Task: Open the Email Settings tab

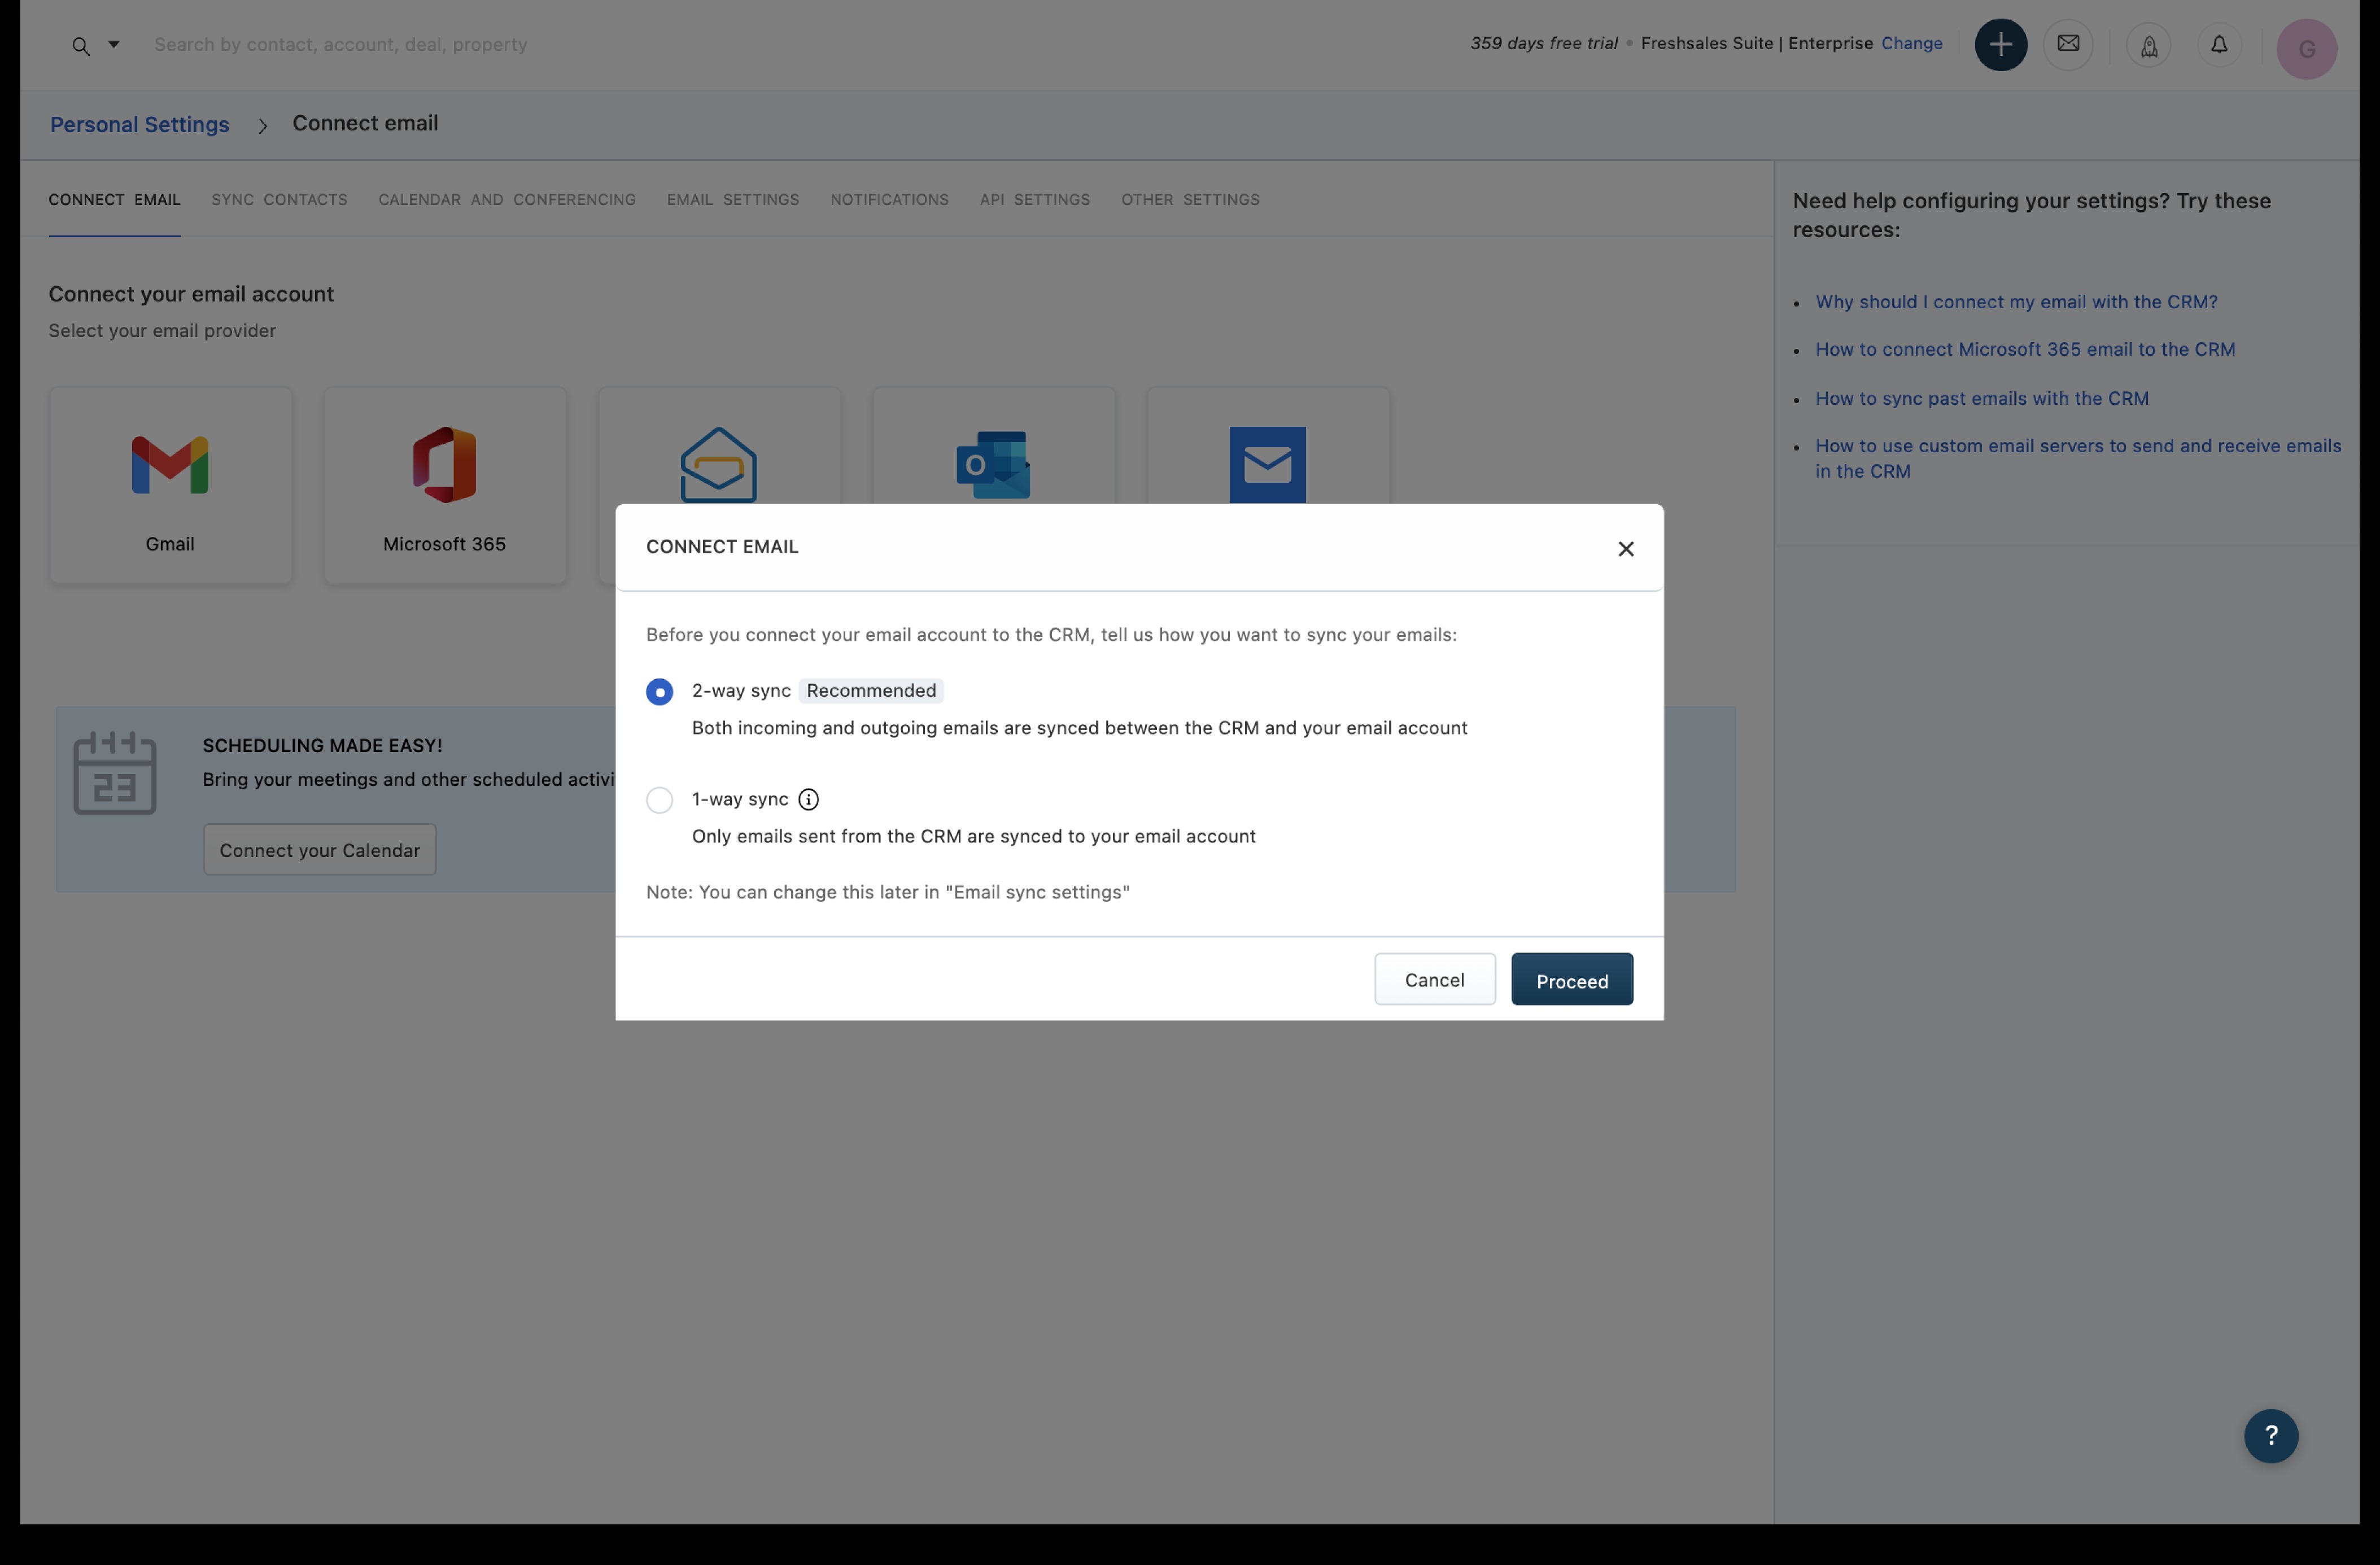Action: (732, 200)
